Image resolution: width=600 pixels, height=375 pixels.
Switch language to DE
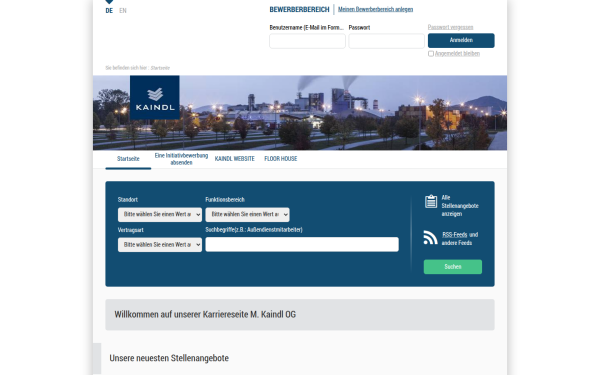pyautogui.click(x=109, y=11)
